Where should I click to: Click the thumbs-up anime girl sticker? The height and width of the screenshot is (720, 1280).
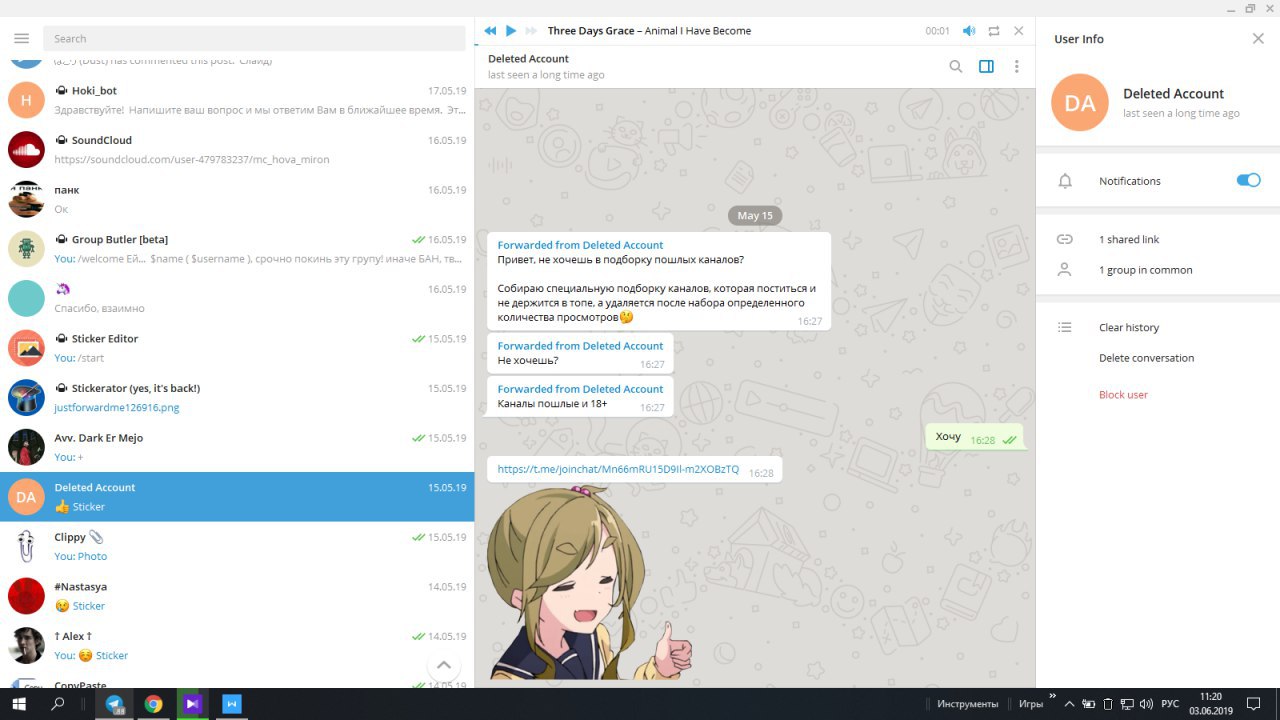[x=590, y=583]
